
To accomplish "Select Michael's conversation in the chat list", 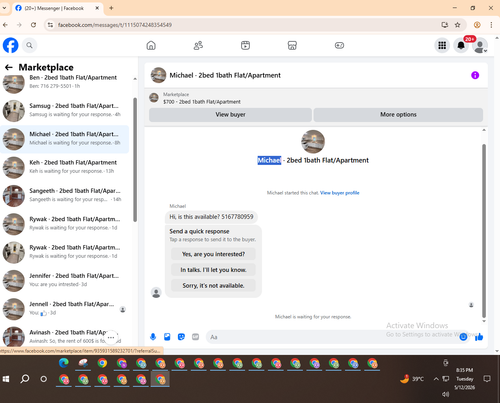I will [65, 139].
